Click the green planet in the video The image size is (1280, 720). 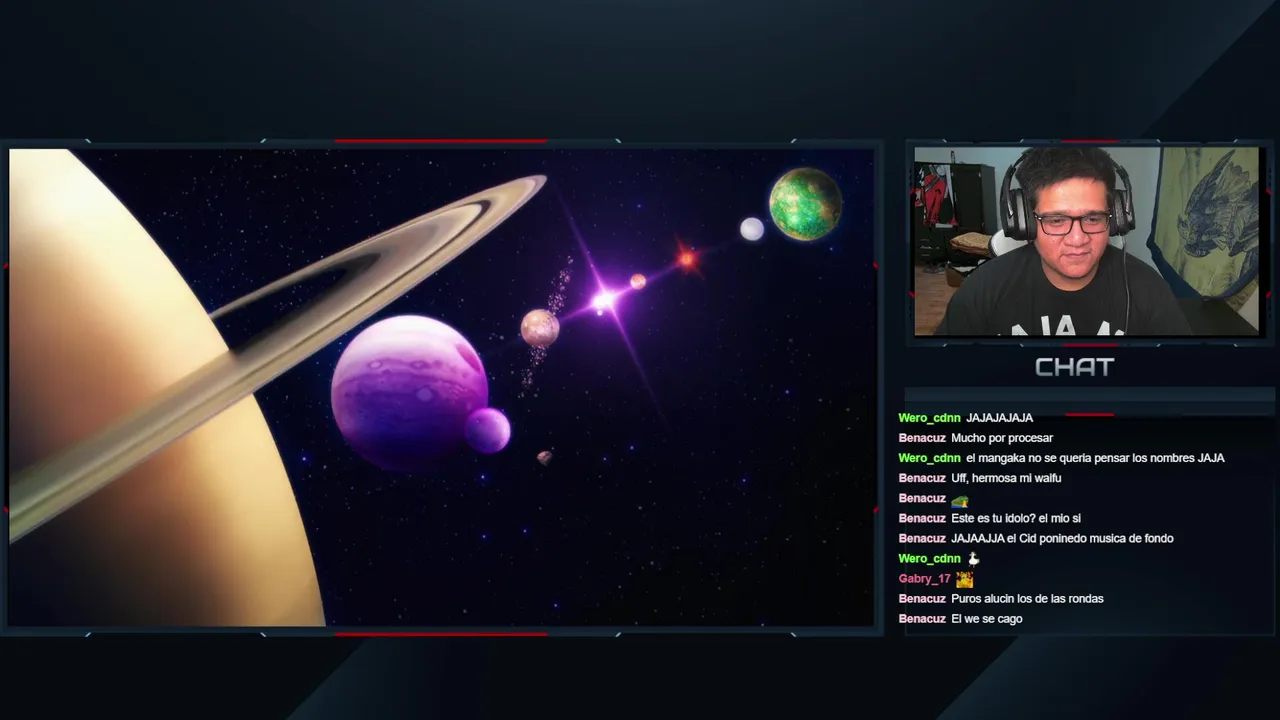pos(805,204)
